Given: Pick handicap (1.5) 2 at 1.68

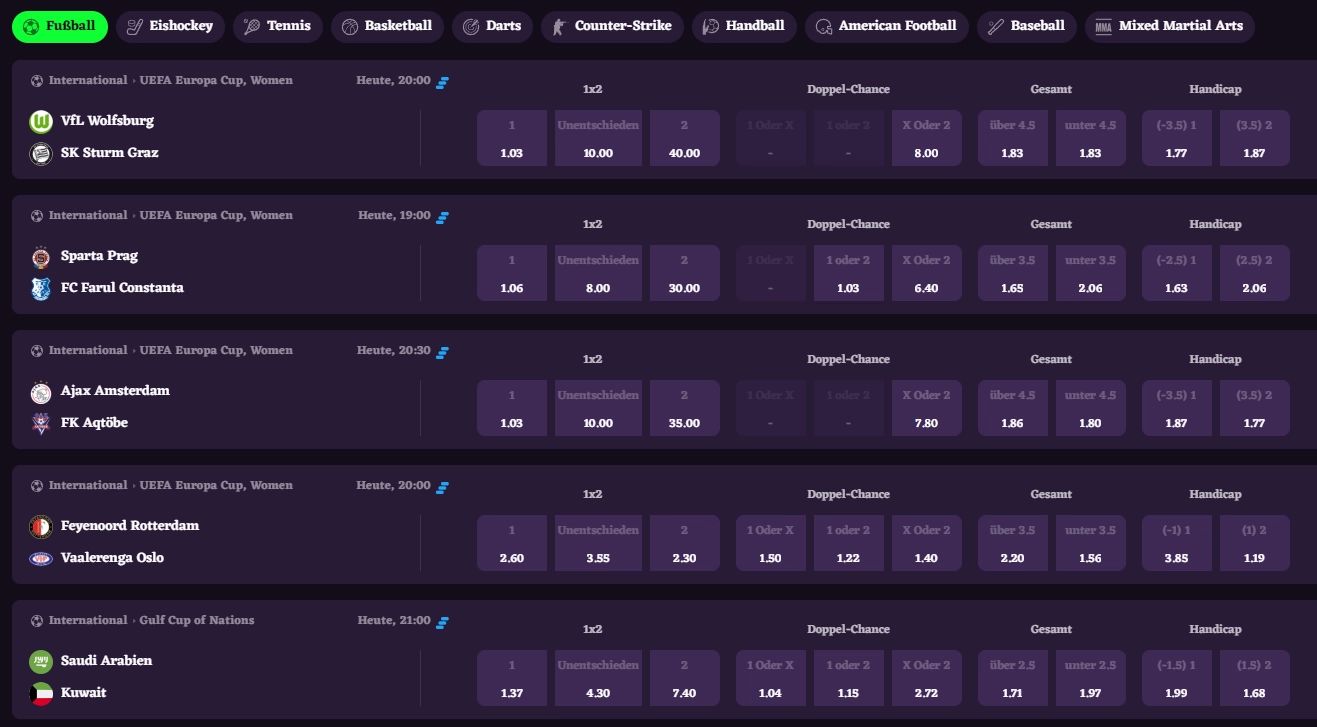Looking at the screenshot, I should click(x=1255, y=678).
